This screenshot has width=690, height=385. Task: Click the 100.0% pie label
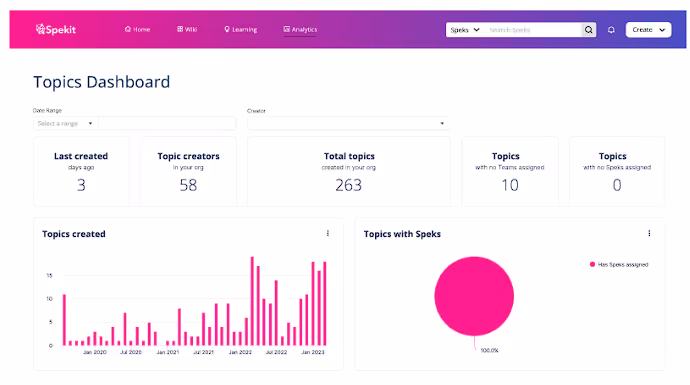(x=489, y=351)
